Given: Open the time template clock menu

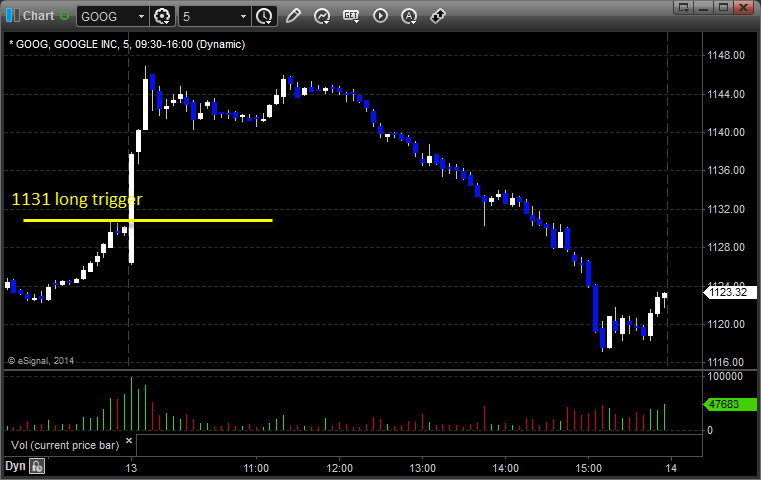Looking at the screenshot, I should click(x=265, y=16).
